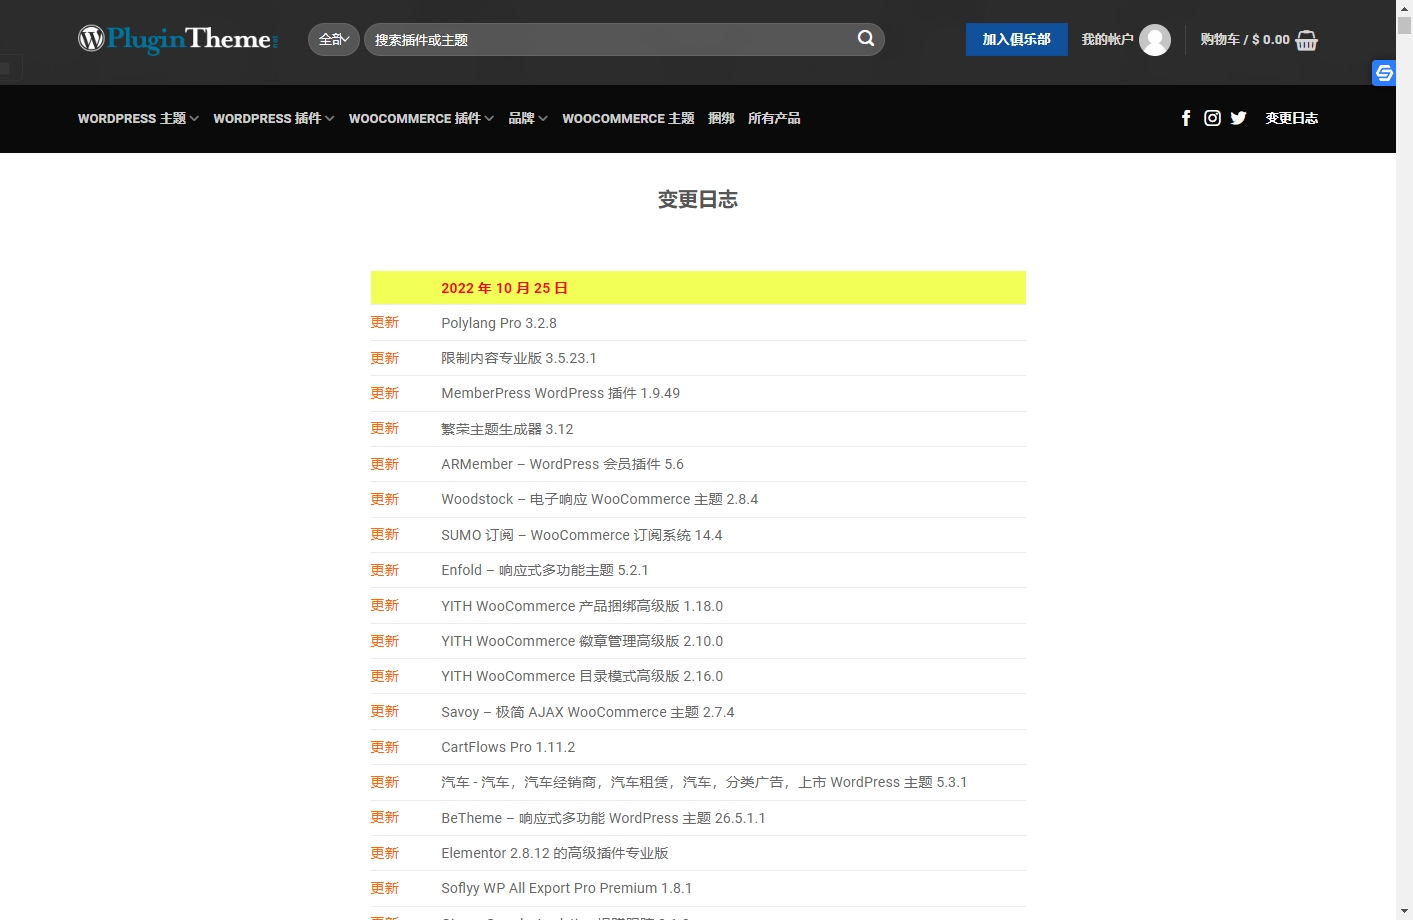Open 我的帐户 link
This screenshot has height=920, width=1413.
click(1107, 39)
